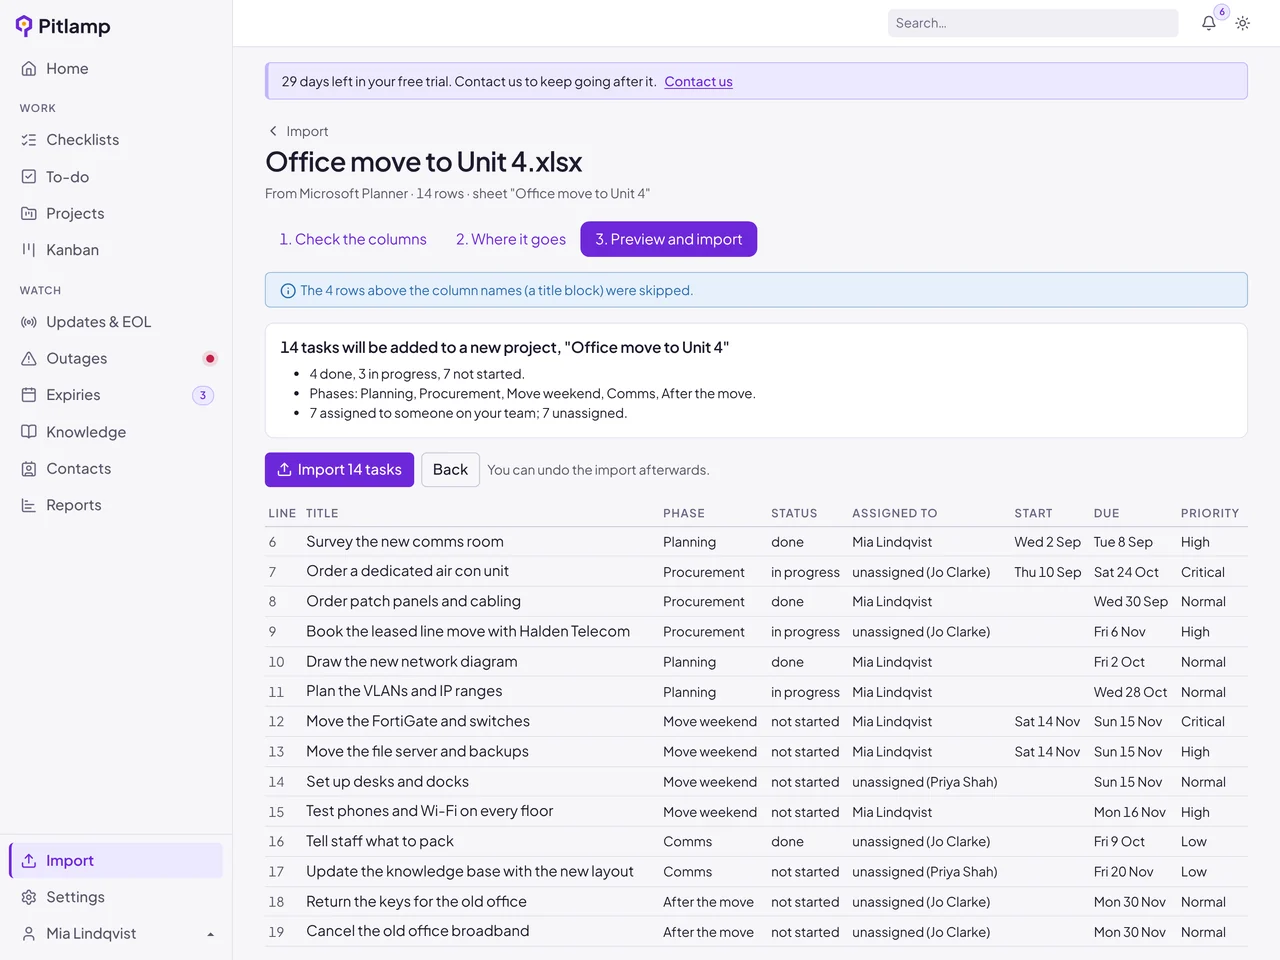Image resolution: width=1280 pixels, height=960 pixels.
Task: Click the Back button
Action: click(x=450, y=470)
